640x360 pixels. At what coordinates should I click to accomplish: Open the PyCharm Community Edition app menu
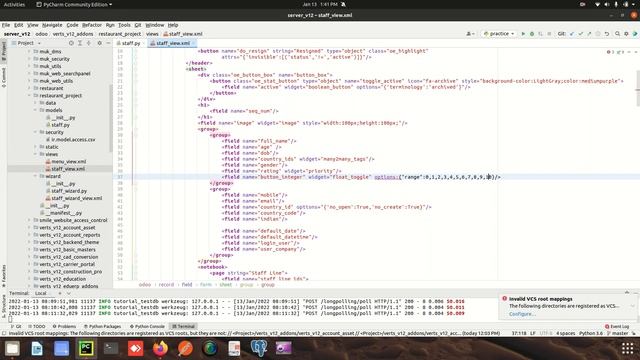coord(74,4)
